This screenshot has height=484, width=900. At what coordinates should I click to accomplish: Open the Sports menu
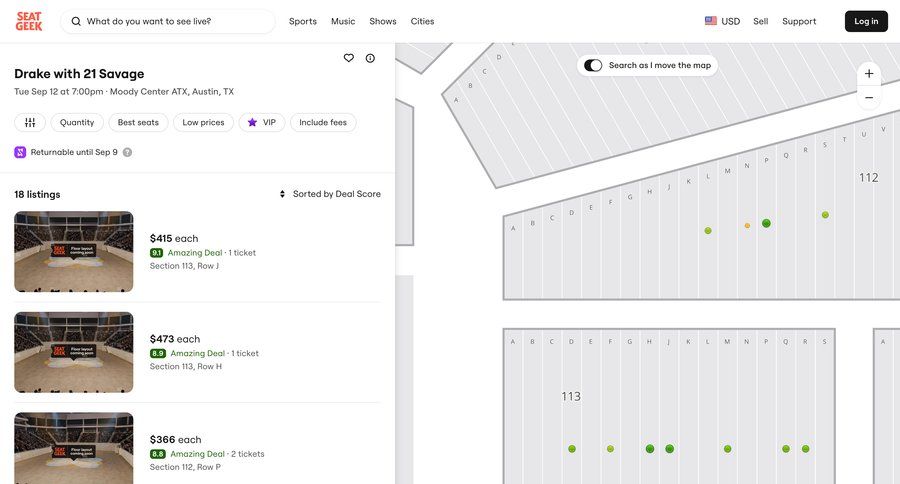tap(303, 21)
